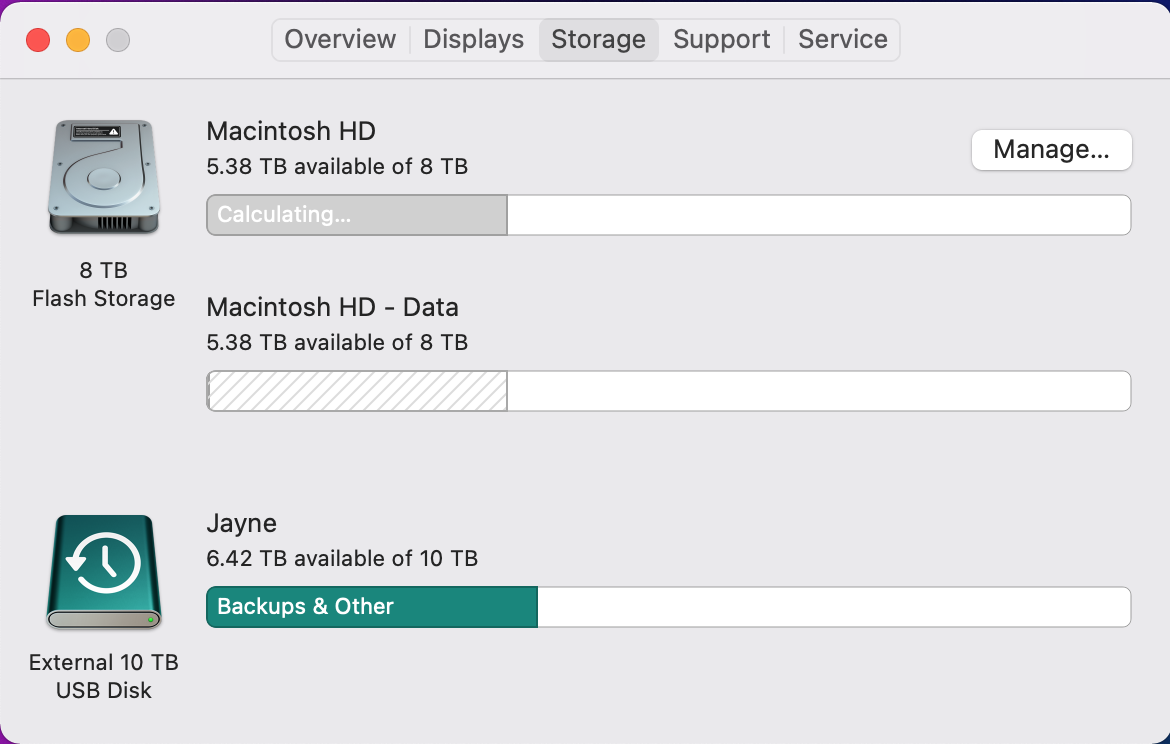Click the Macintosh HD volume name
The width and height of the screenshot is (1170, 744).
click(x=290, y=131)
